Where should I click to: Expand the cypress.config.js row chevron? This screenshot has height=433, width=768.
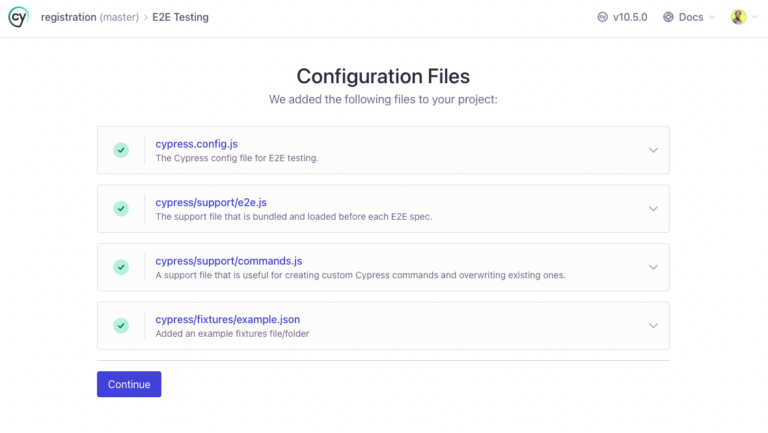pyautogui.click(x=653, y=150)
